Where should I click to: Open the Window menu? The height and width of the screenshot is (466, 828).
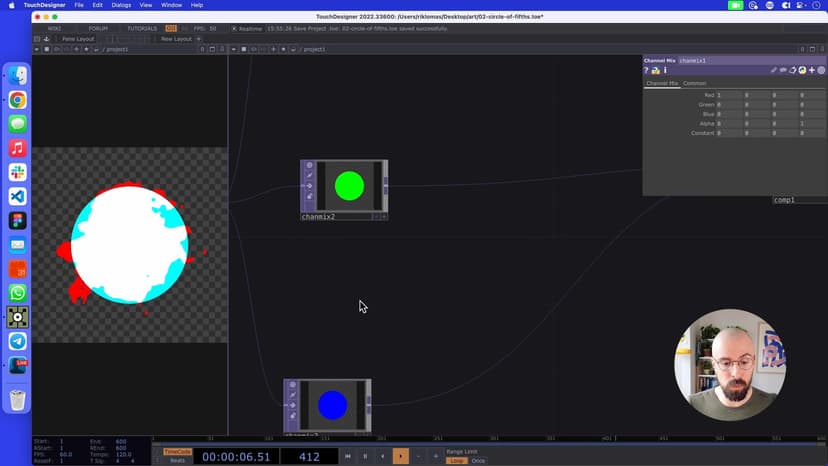tap(171, 5)
